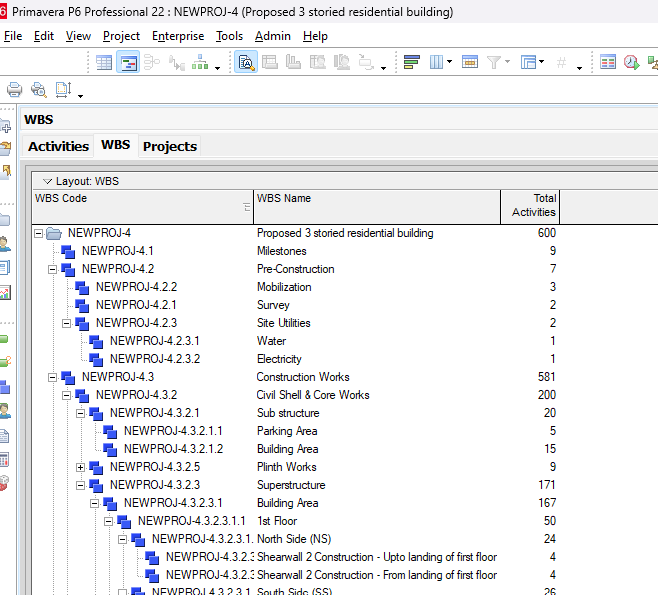Open Print Preview from the toolbar
Image resolution: width=658 pixels, height=595 pixels.
39,90
